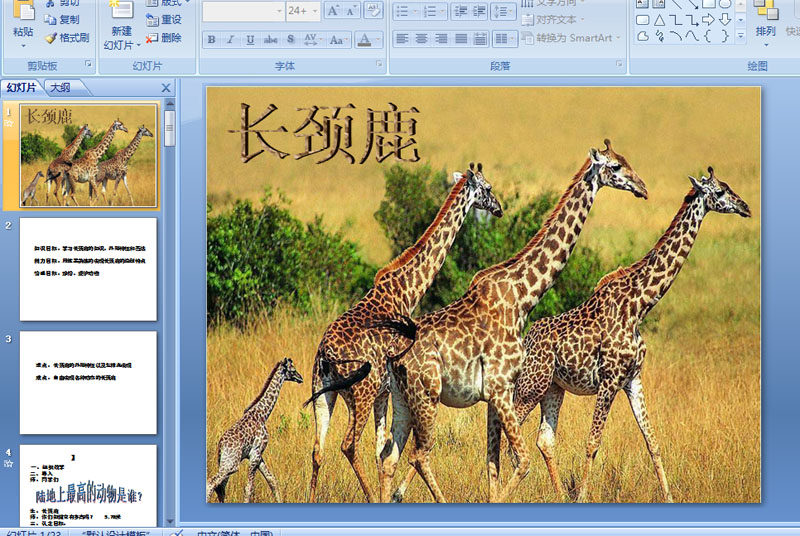Select the Format Painter (格式刷) brush
This screenshot has width=800, height=536.
click(67, 38)
